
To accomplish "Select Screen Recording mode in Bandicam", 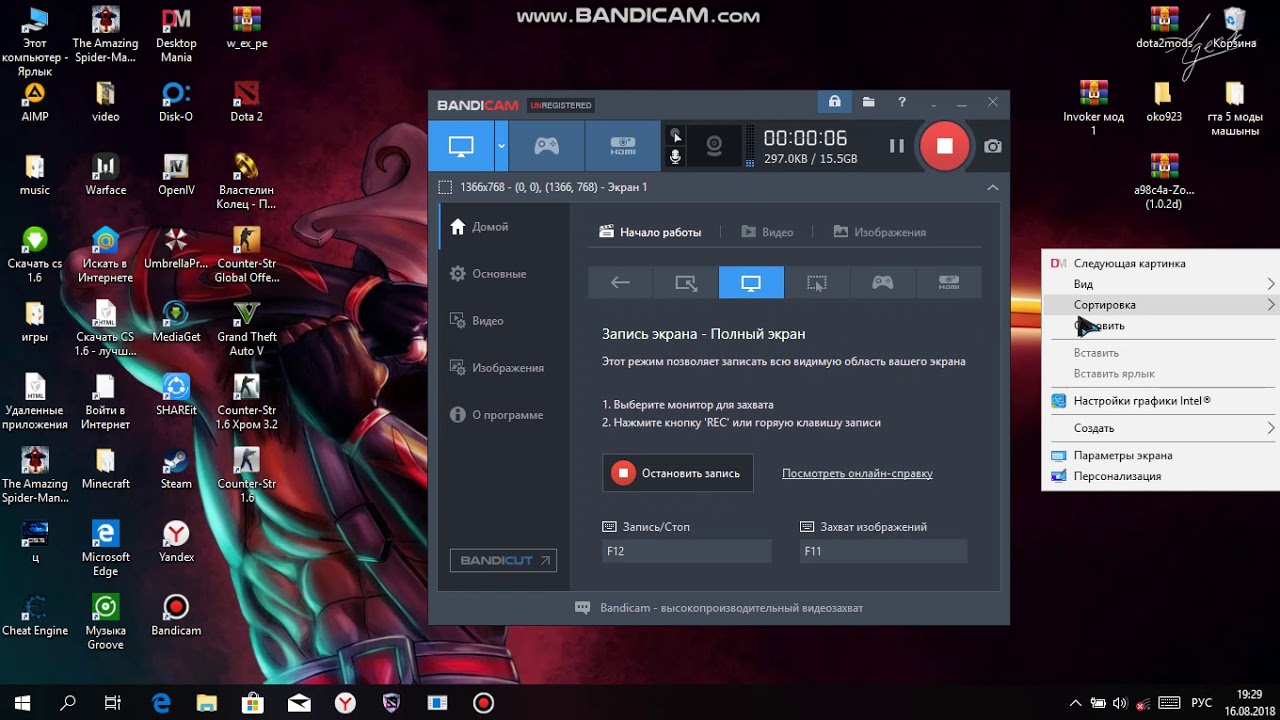I will pos(461,146).
